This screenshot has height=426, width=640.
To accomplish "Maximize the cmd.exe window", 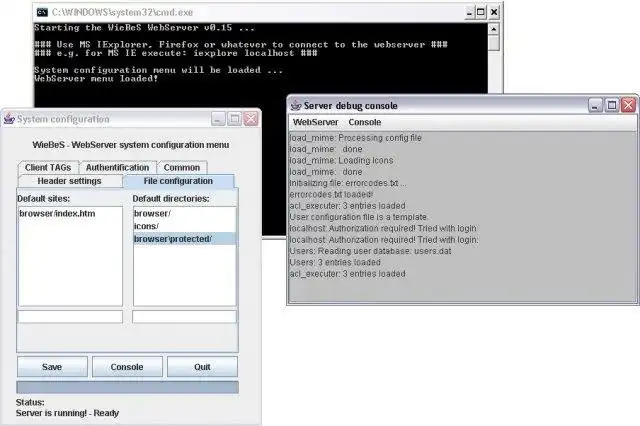I will pos(481,12).
